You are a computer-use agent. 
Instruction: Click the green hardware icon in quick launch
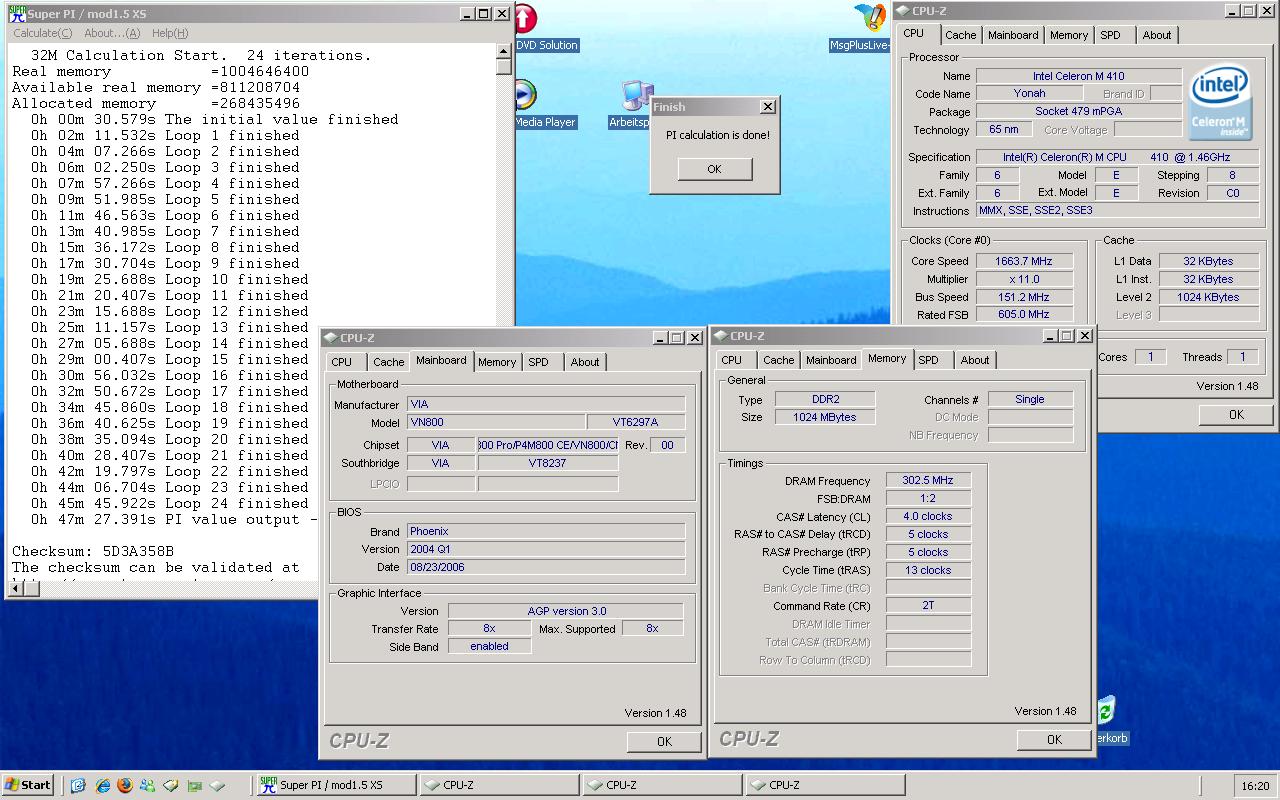click(x=194, y=785)
